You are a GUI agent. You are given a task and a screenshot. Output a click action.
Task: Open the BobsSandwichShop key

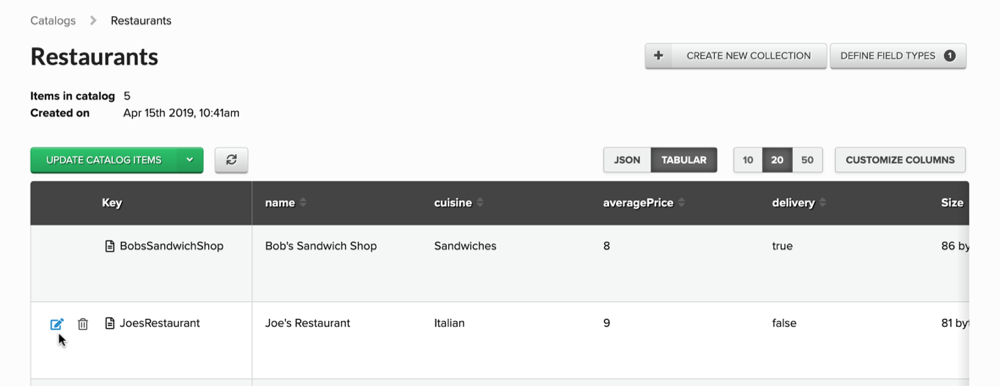point(172,246)
